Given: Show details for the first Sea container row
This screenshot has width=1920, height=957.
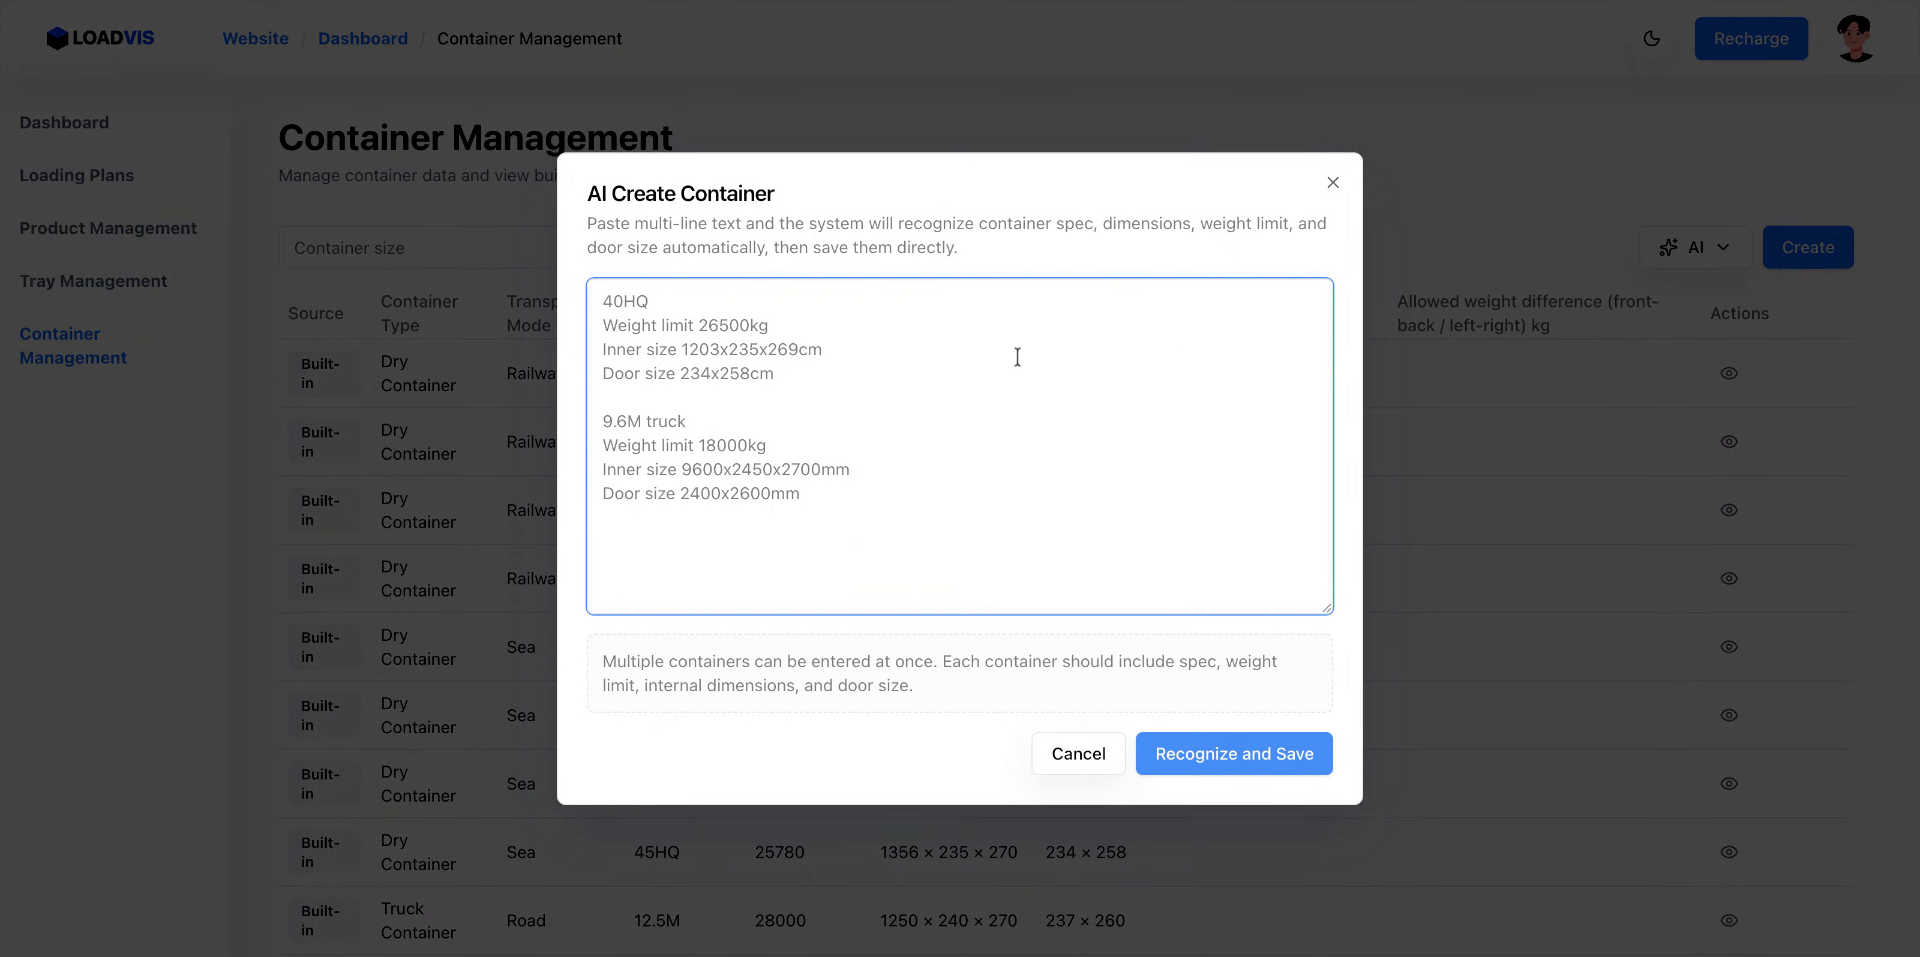Looking at the screenshot, I should click(1730, 647).
